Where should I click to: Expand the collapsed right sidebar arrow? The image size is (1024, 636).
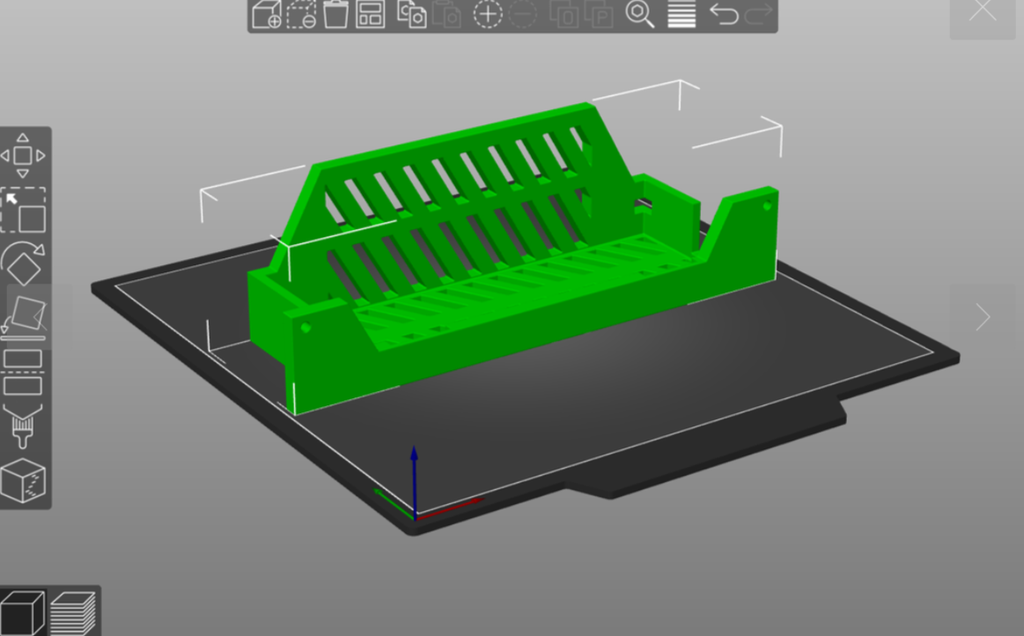click(982, 317)
